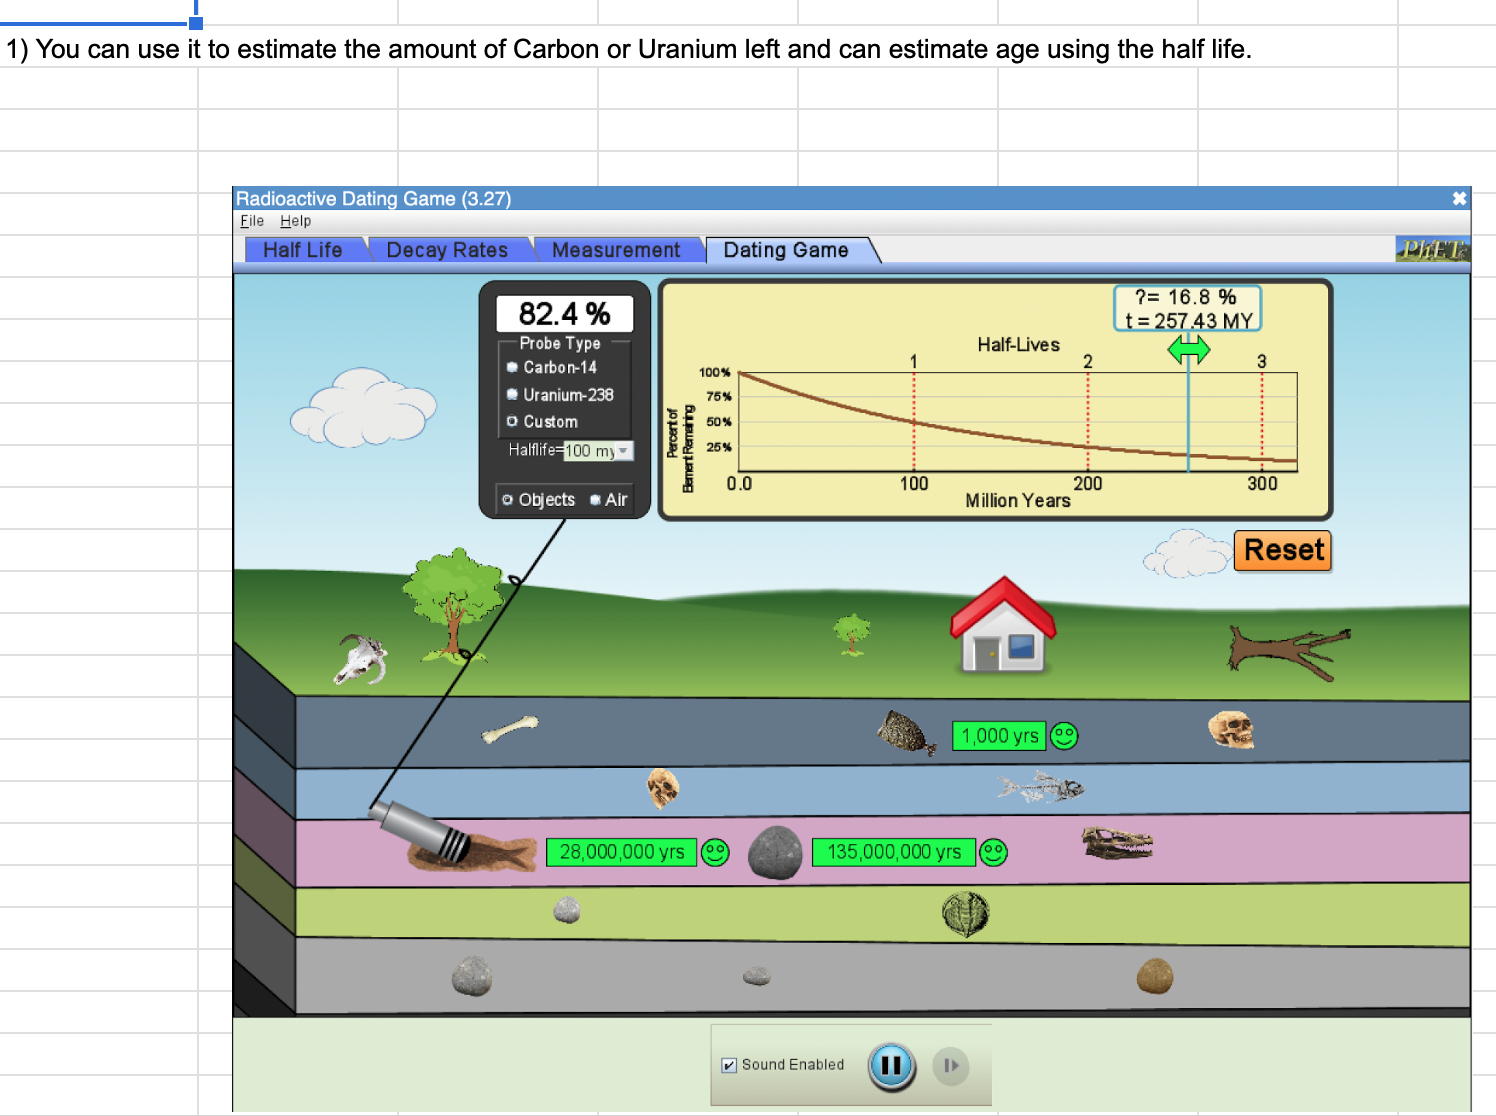Click the trilobite fossil in the green layer
This screenshot has height=1116, width=1496.
[965, 914]
